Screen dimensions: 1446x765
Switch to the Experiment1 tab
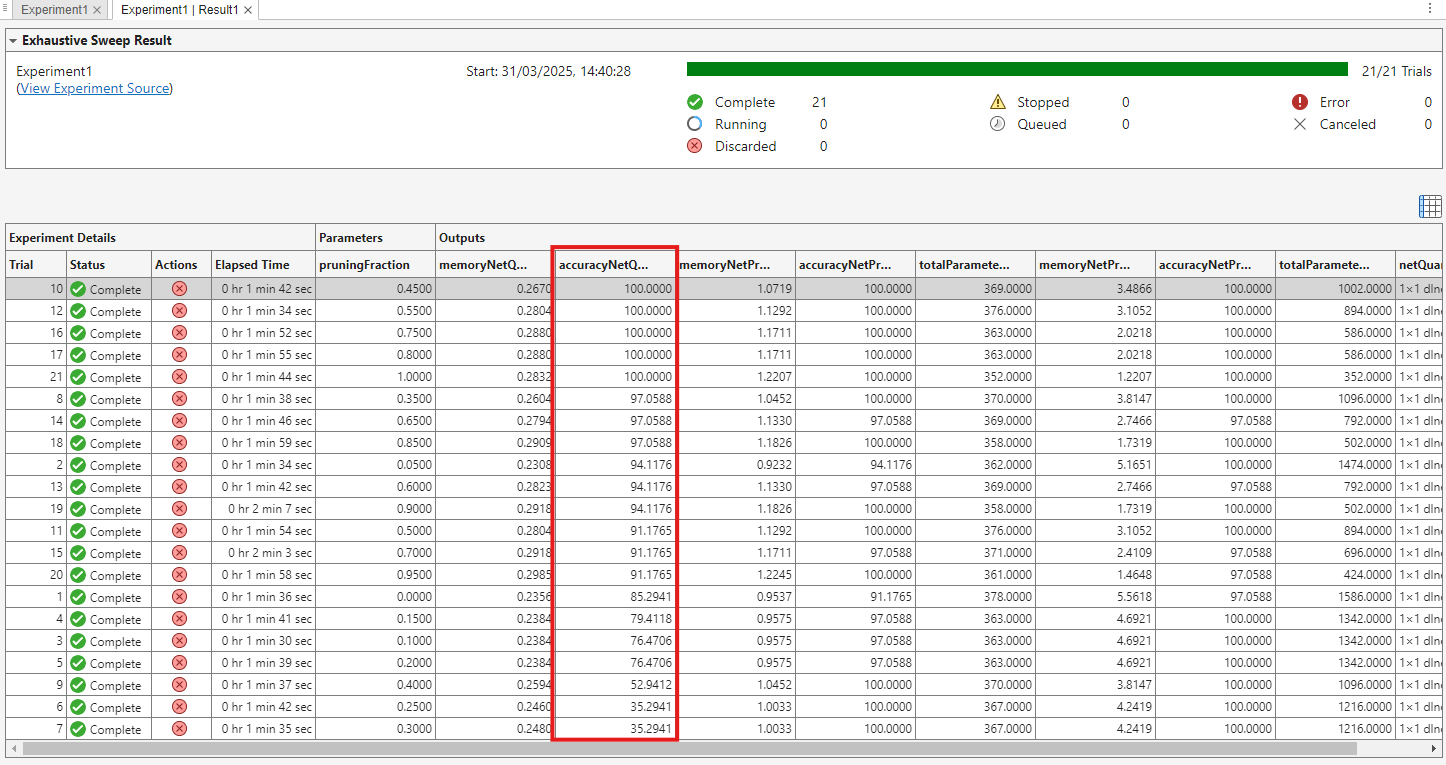(x=55, y=9)
